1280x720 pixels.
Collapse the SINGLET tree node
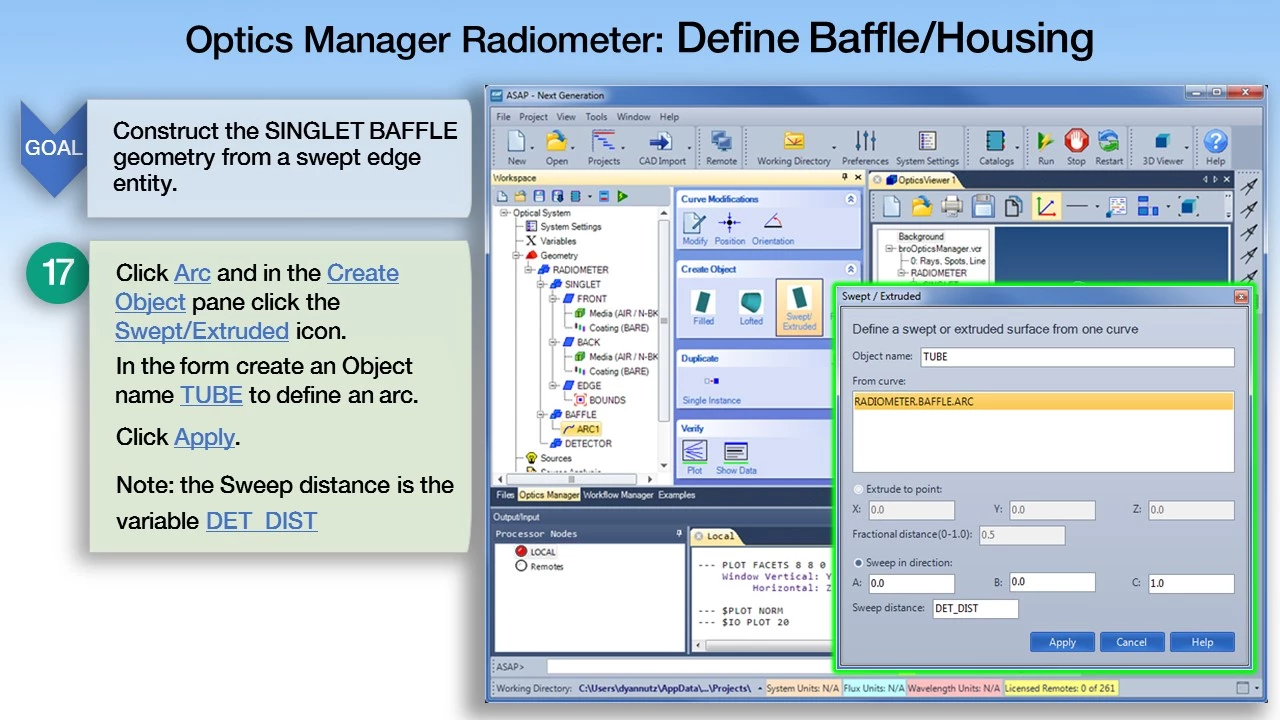pyautogui.click(x=541, y=284)
